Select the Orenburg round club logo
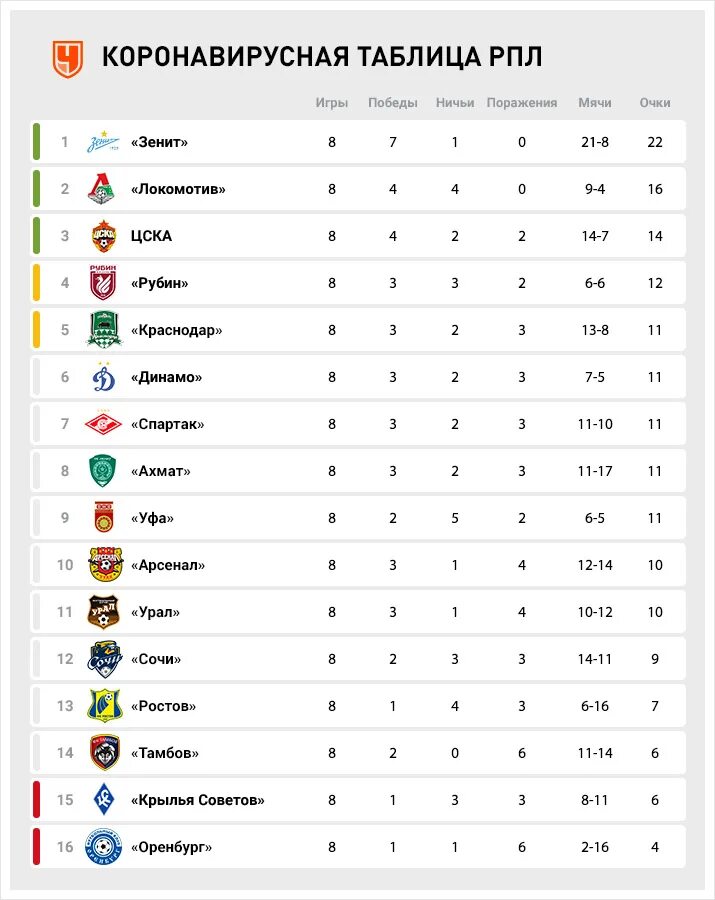This screenshot has width=715, height=900. pyautogui.click(x=104, y=847)
